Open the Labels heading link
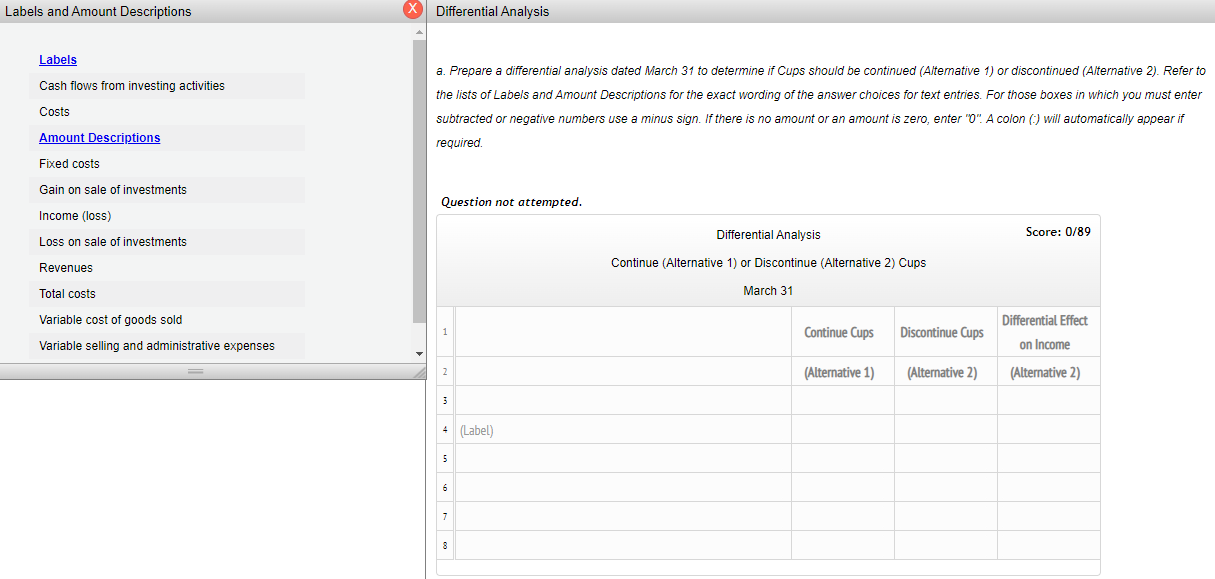Viewport: 1215px width, 579px height. pos(58,60)
